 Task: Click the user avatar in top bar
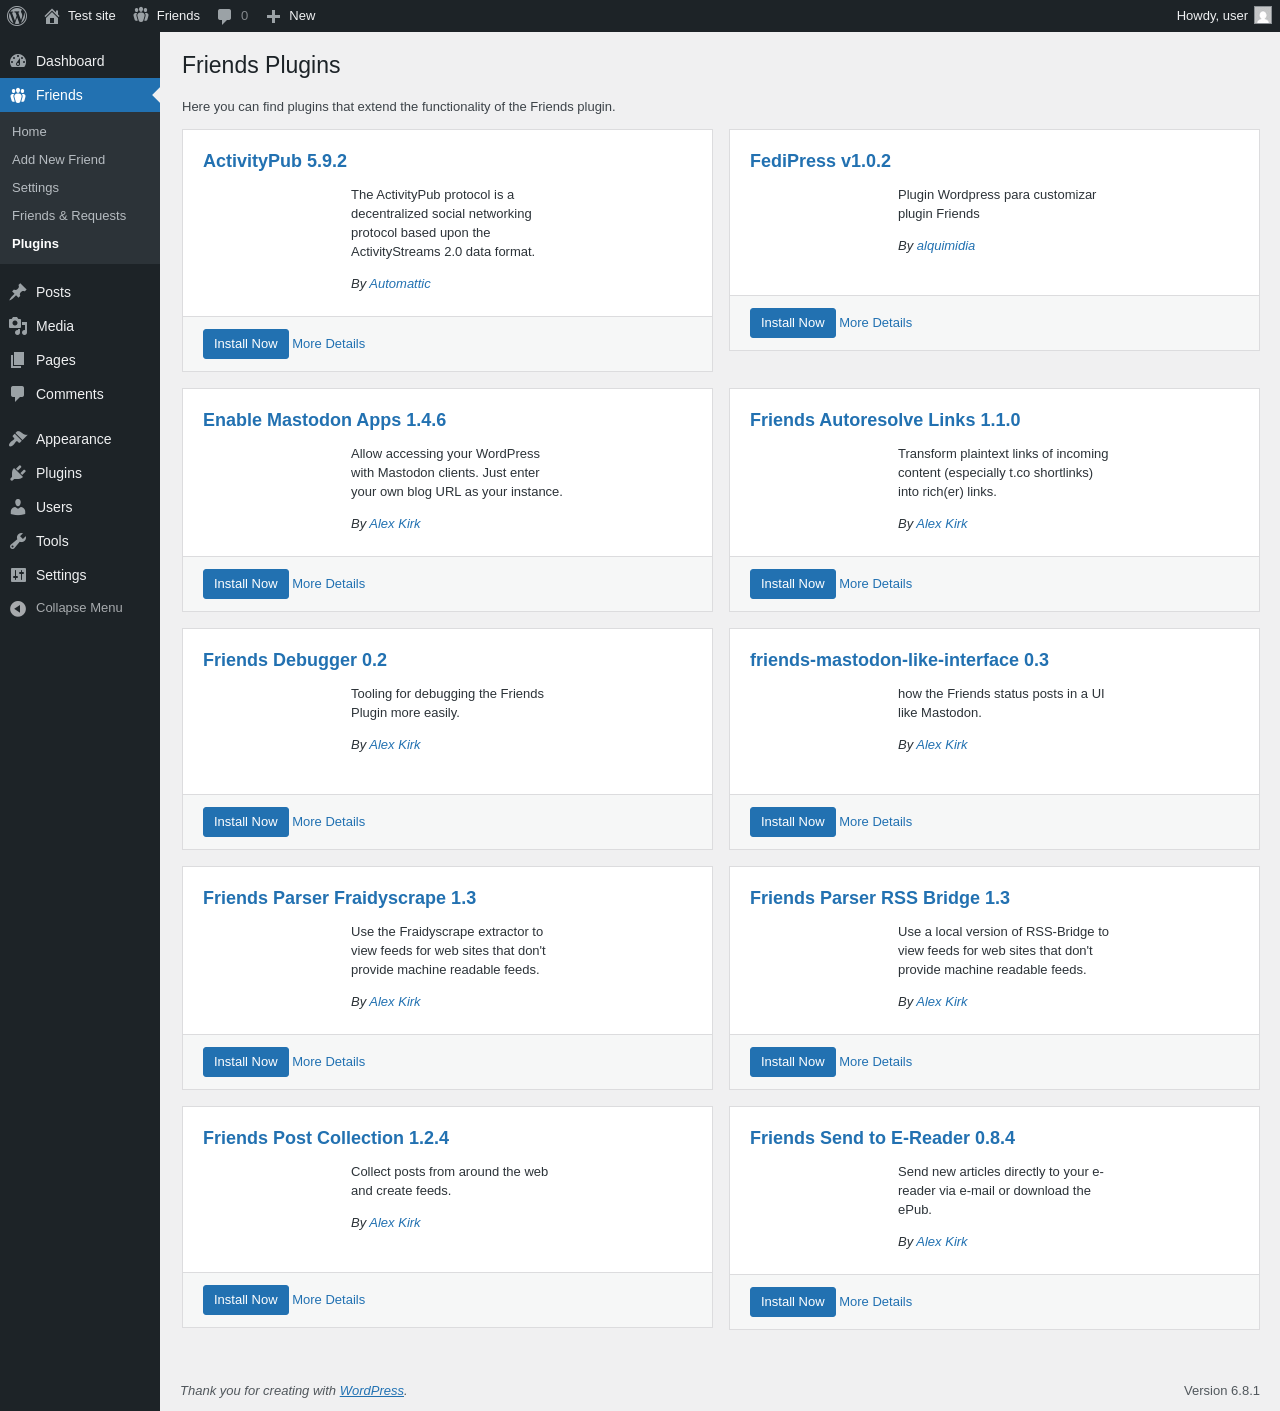pyautogui.click(x=1263, y=16)
